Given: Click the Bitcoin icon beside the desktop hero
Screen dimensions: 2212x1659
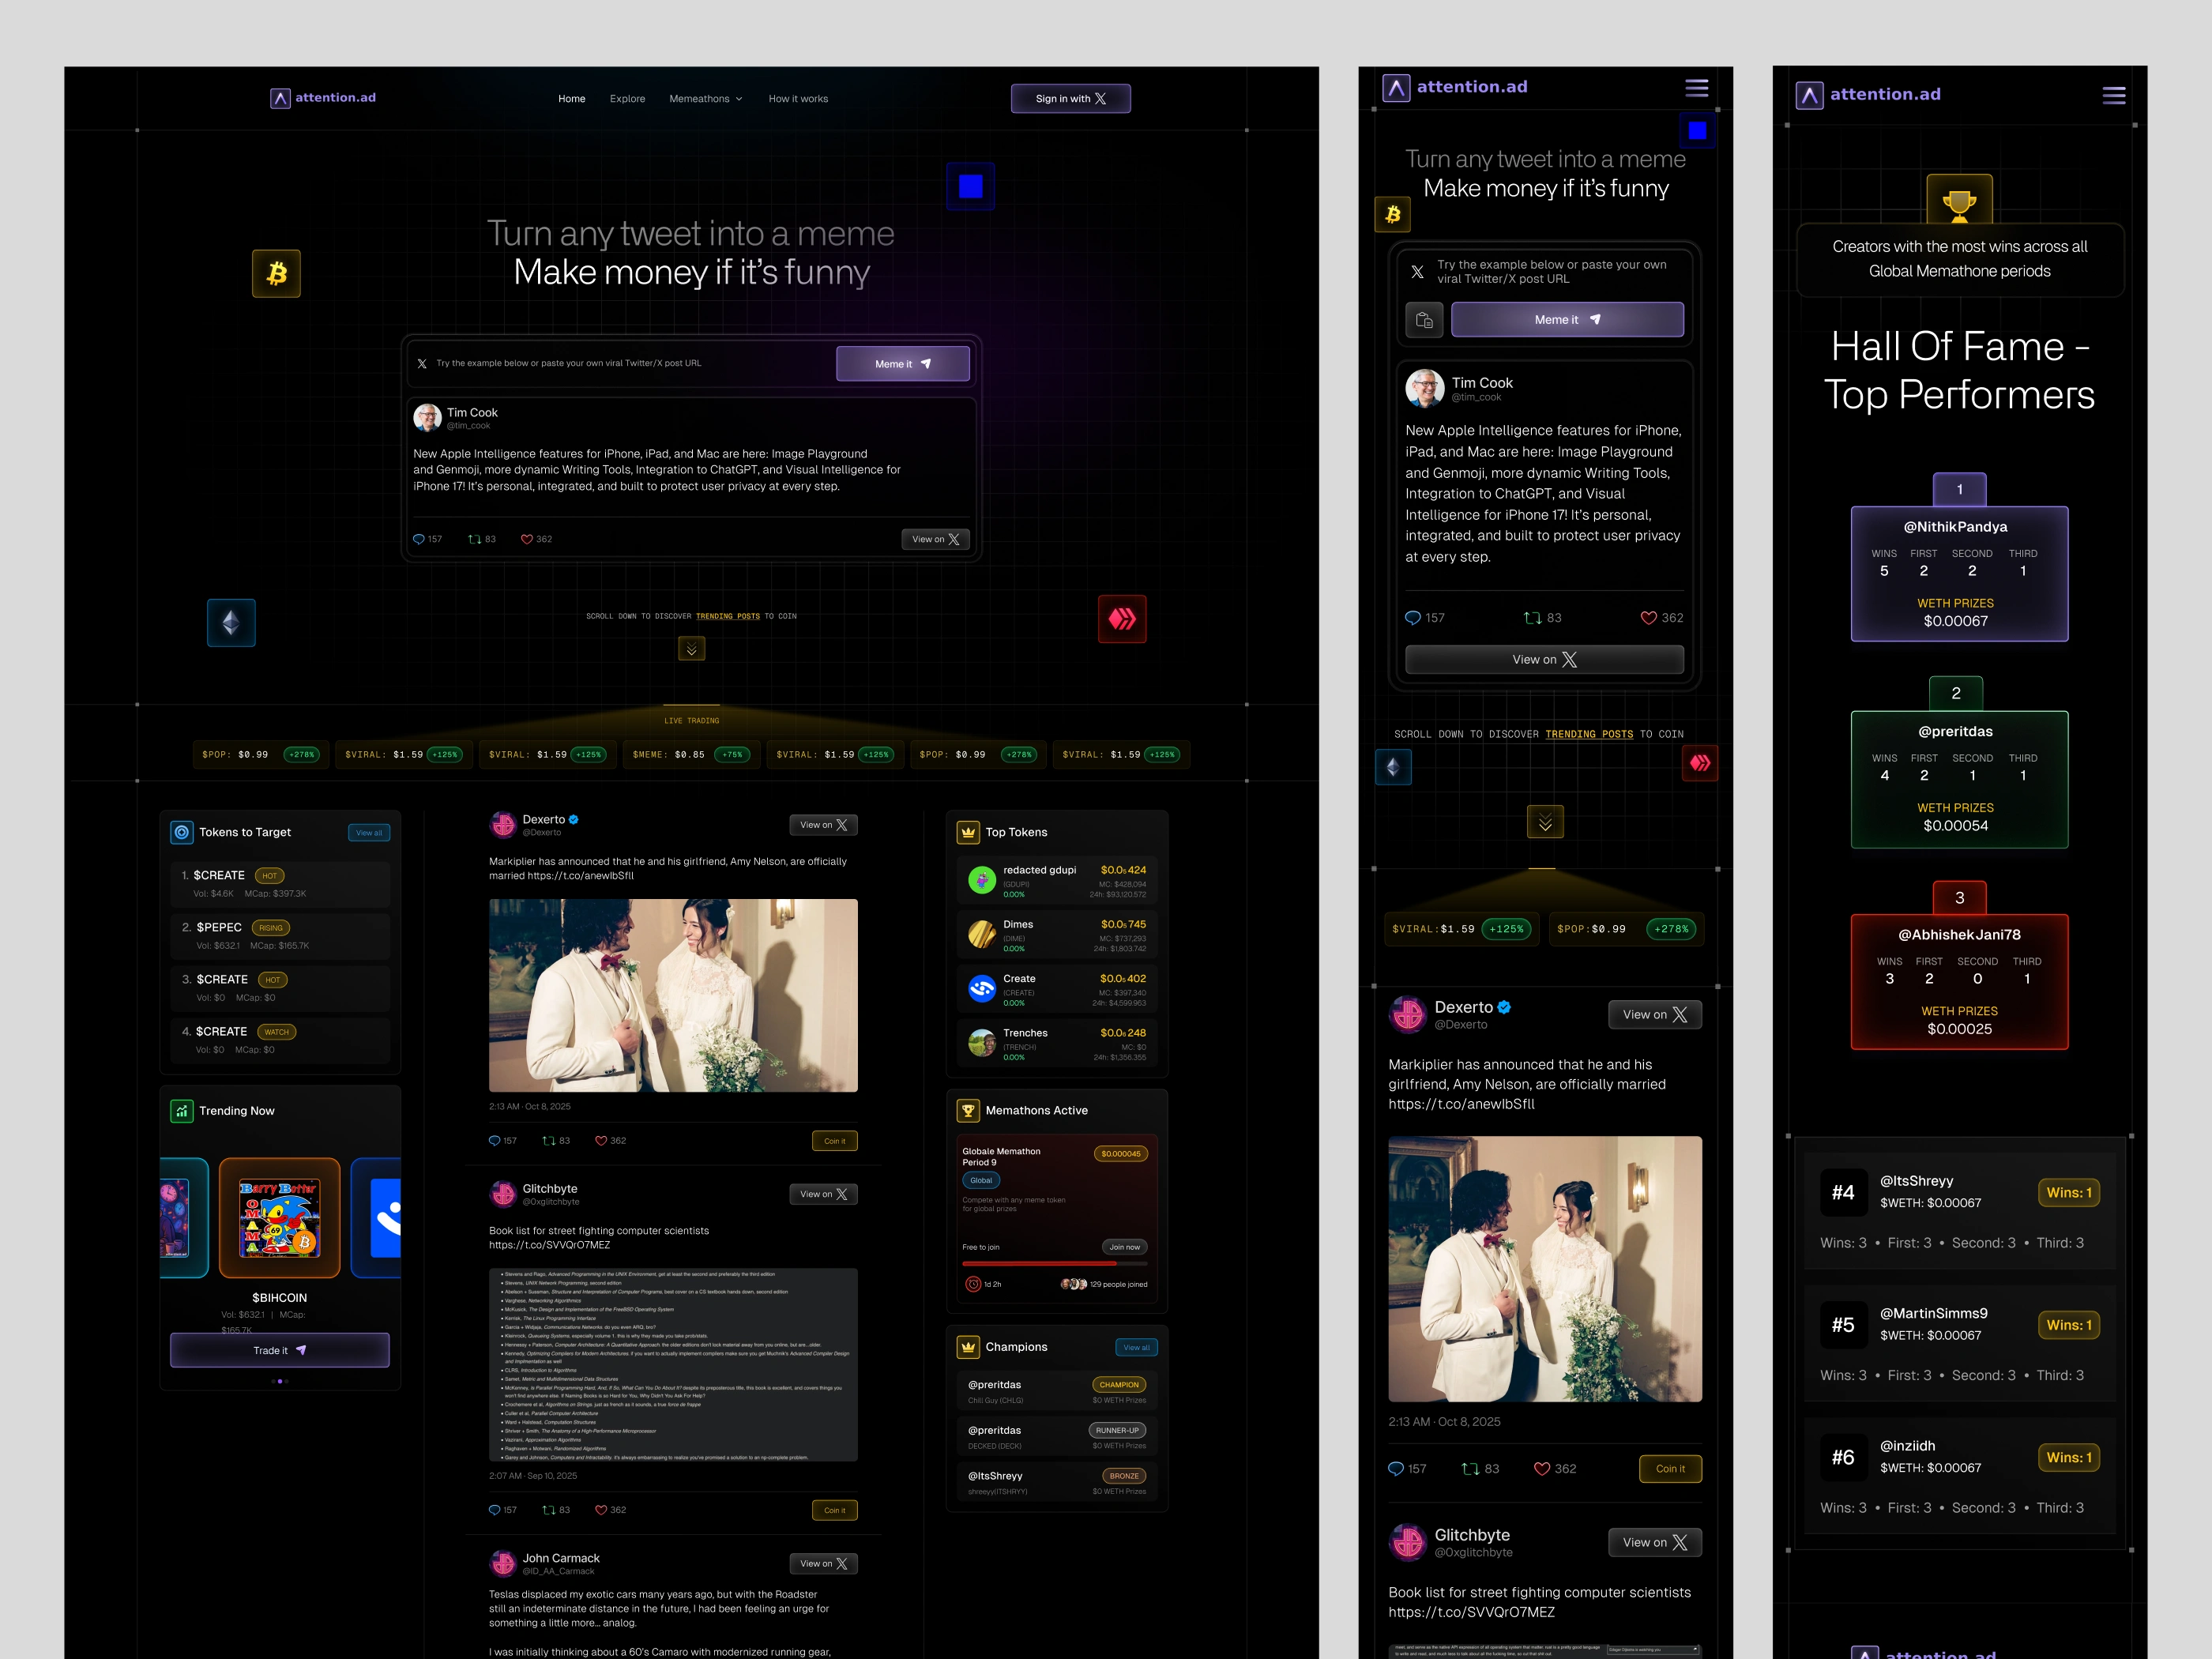Looking at the screenshot, I should click(x=277, y=273).
